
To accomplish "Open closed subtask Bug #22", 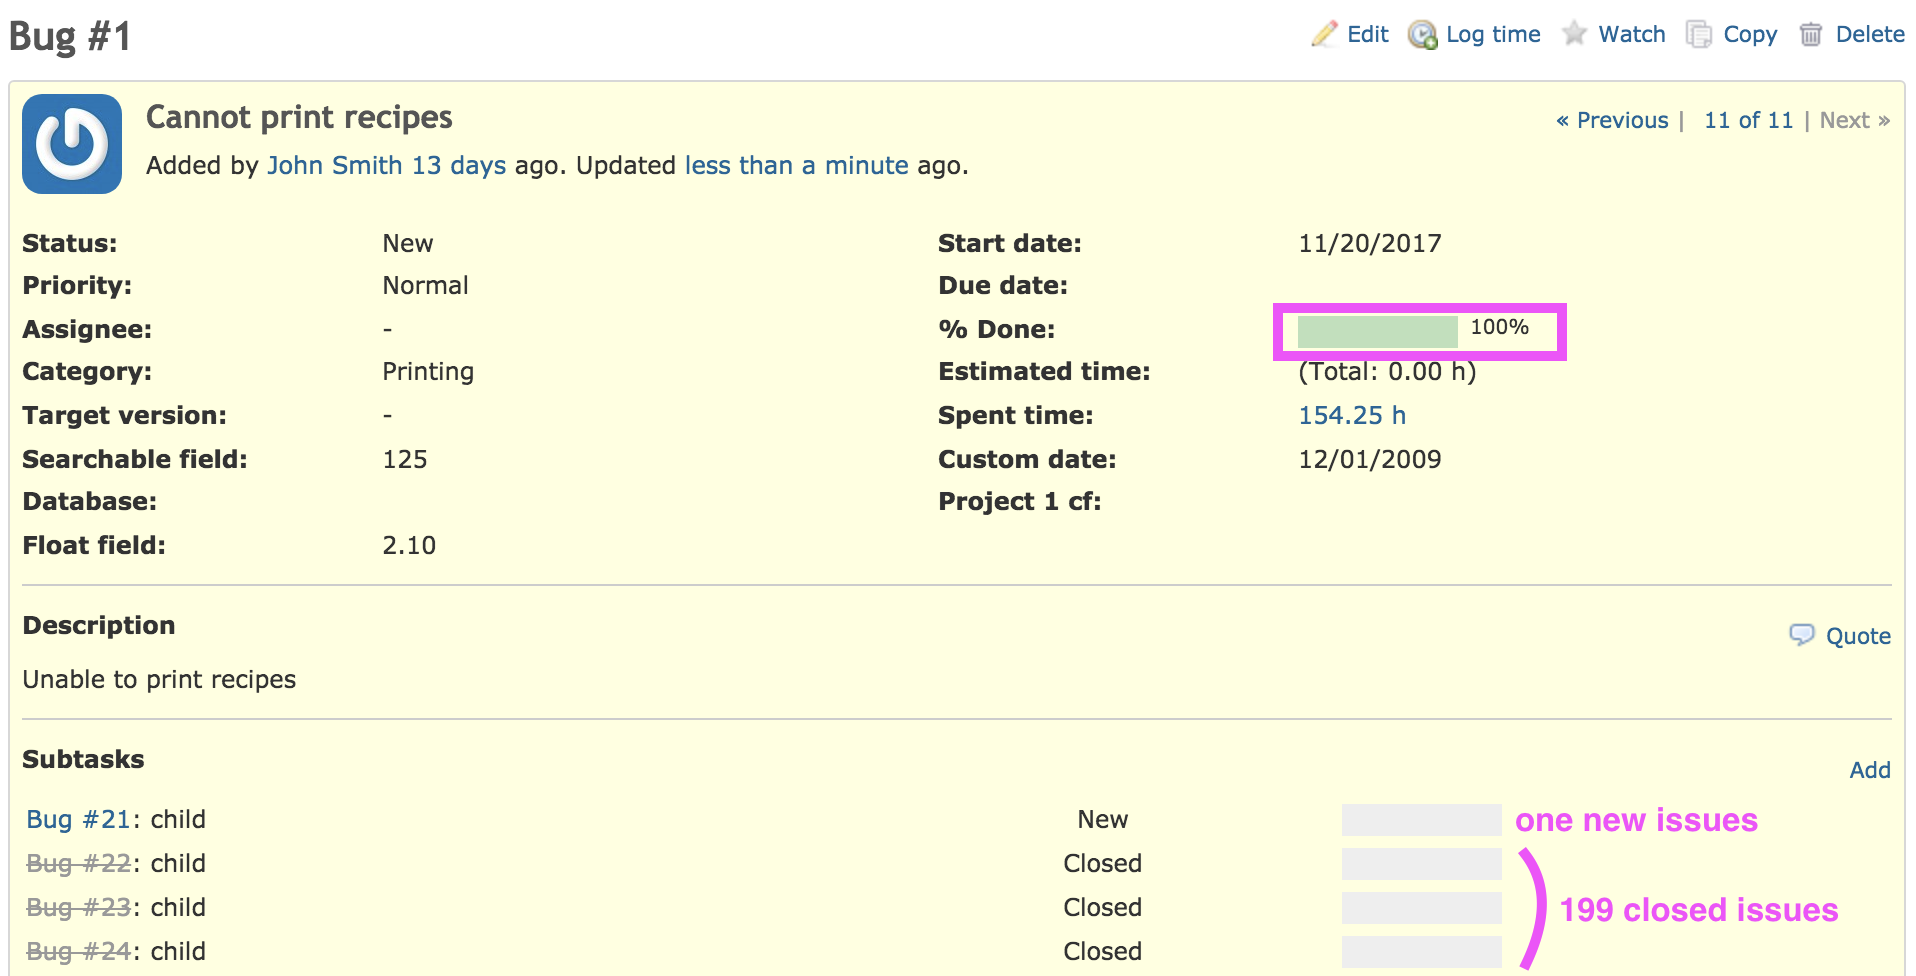I will (x=78, y=863).
